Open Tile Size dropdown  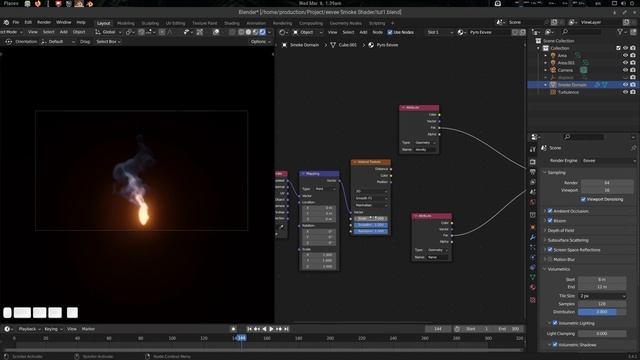602,296
